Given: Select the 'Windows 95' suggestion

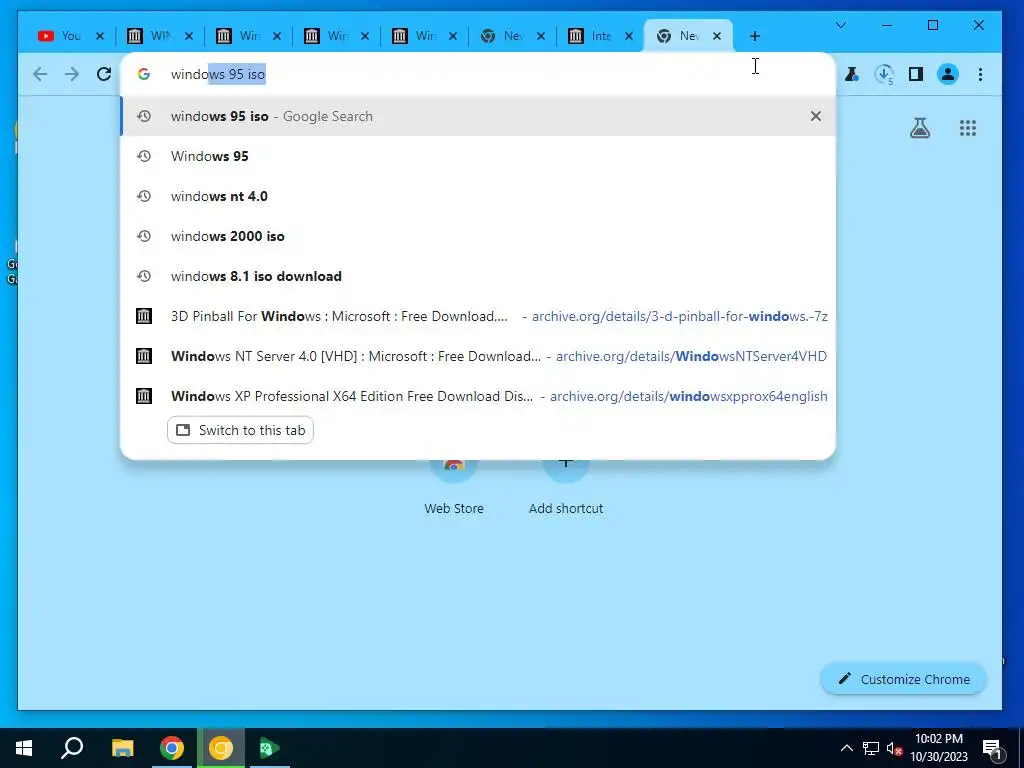Looking at the screenshot, I should click(x=478, y=156).
